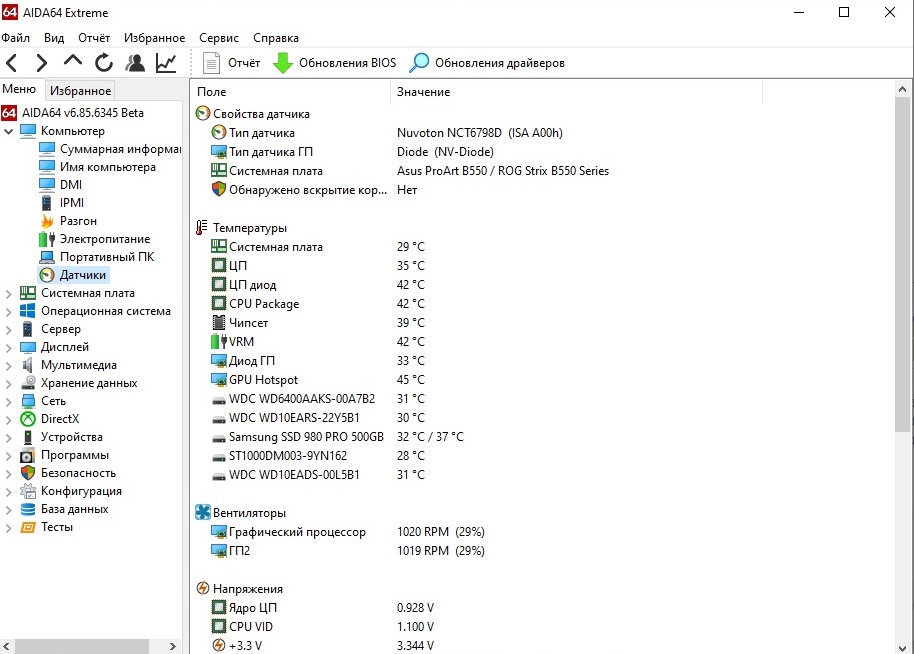Select Имя компьютера in the tree
914x654 pixels.
point(98,167)
